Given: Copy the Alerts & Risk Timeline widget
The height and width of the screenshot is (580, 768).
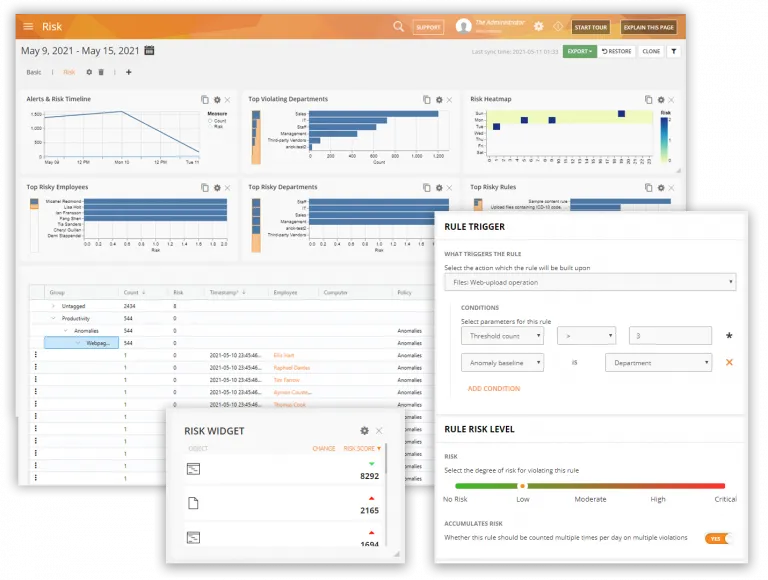Looking at the screenshot, I should [x=205, y=99].
